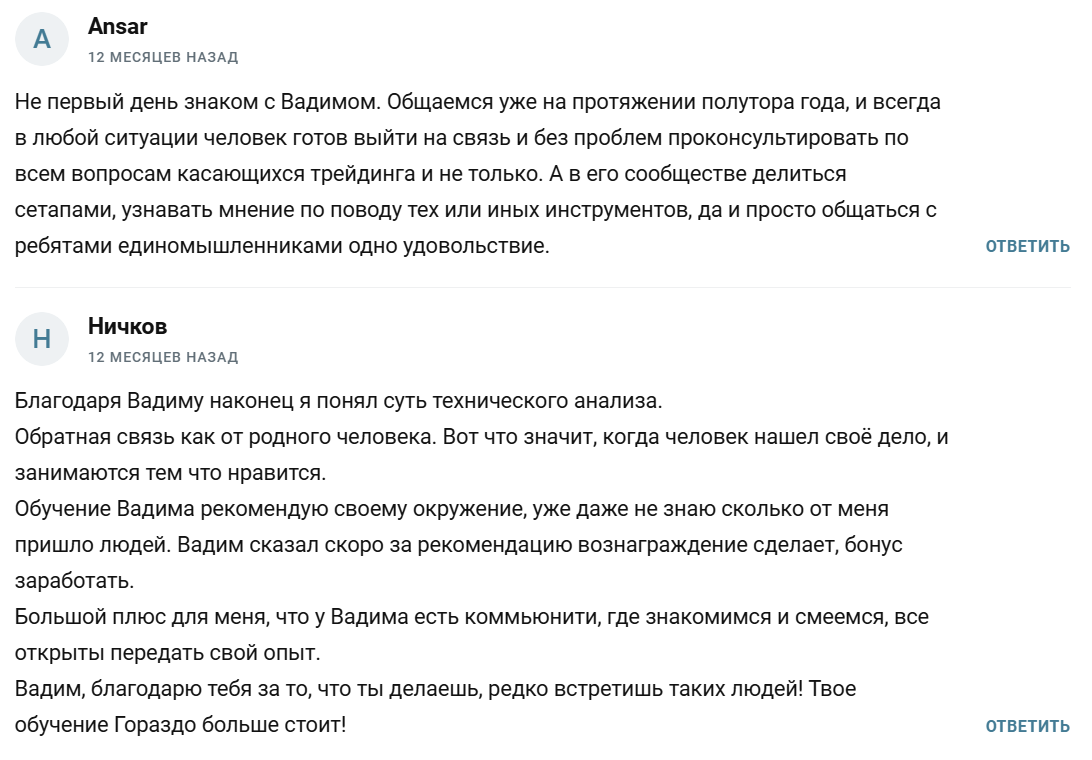This screenshot has width=1092, height=760.
Task: Click the line starting "Обратная связь как от родного"
Action: [482, 437]
